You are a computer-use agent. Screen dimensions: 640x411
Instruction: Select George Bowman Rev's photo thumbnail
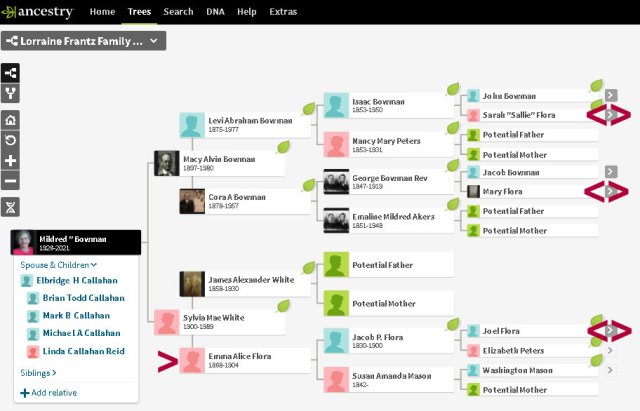click(335, 184)
